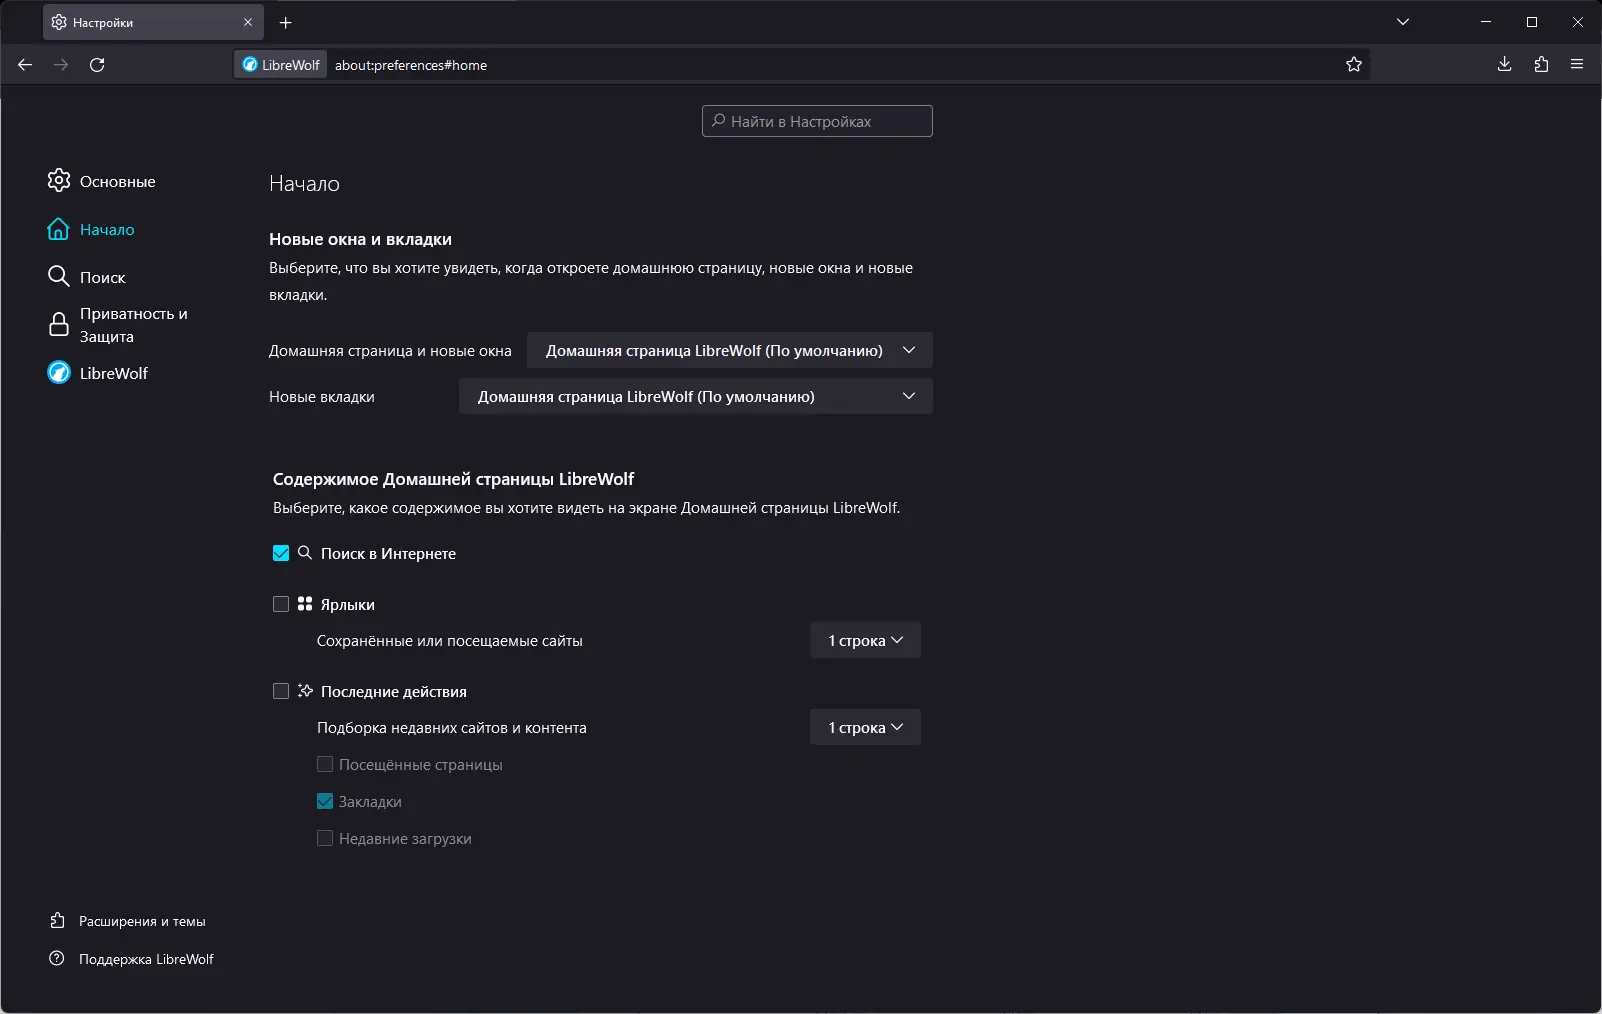Expand the Домашняя страница и новые окна dropdown
Image resolution: width=1602 pixels, height=1014 pixels.
pyautogui.click(x=729, y=351)
